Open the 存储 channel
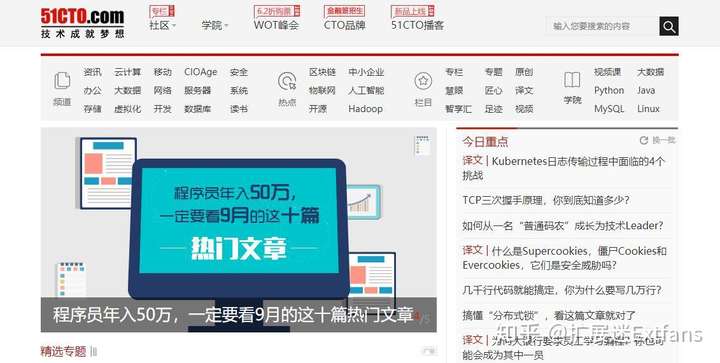The image size is (720, 363). [92, 109]
